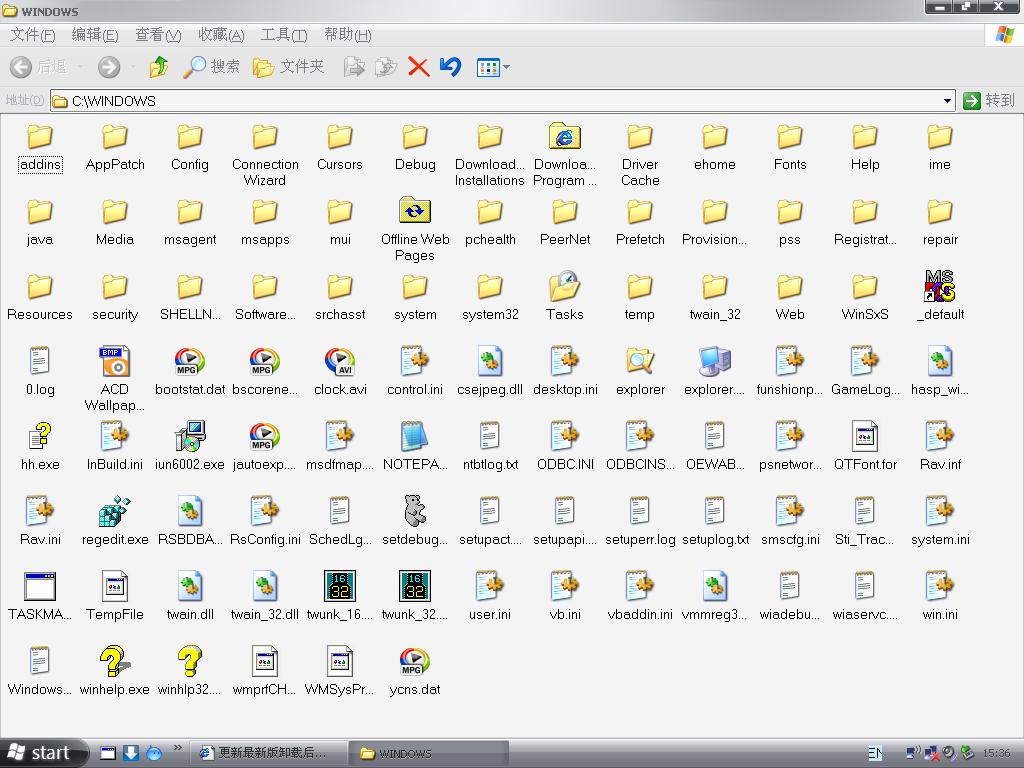
Task: Select the Fonts folder
Action: [790, 137]
